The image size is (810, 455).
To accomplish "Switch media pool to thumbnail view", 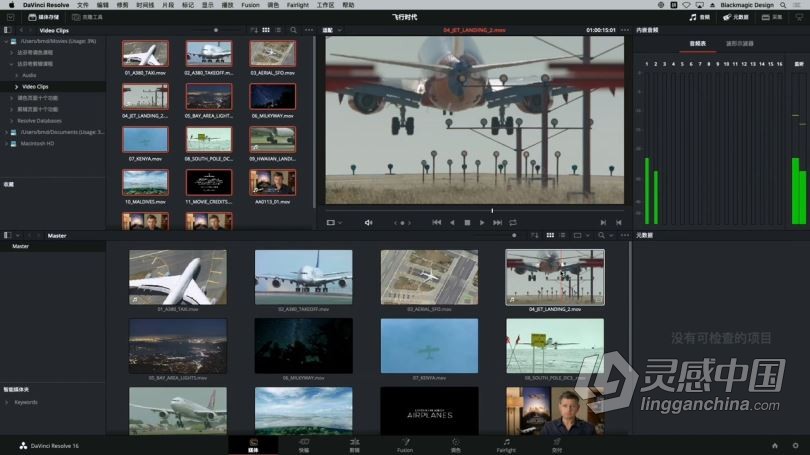I will tap(550, 235).
